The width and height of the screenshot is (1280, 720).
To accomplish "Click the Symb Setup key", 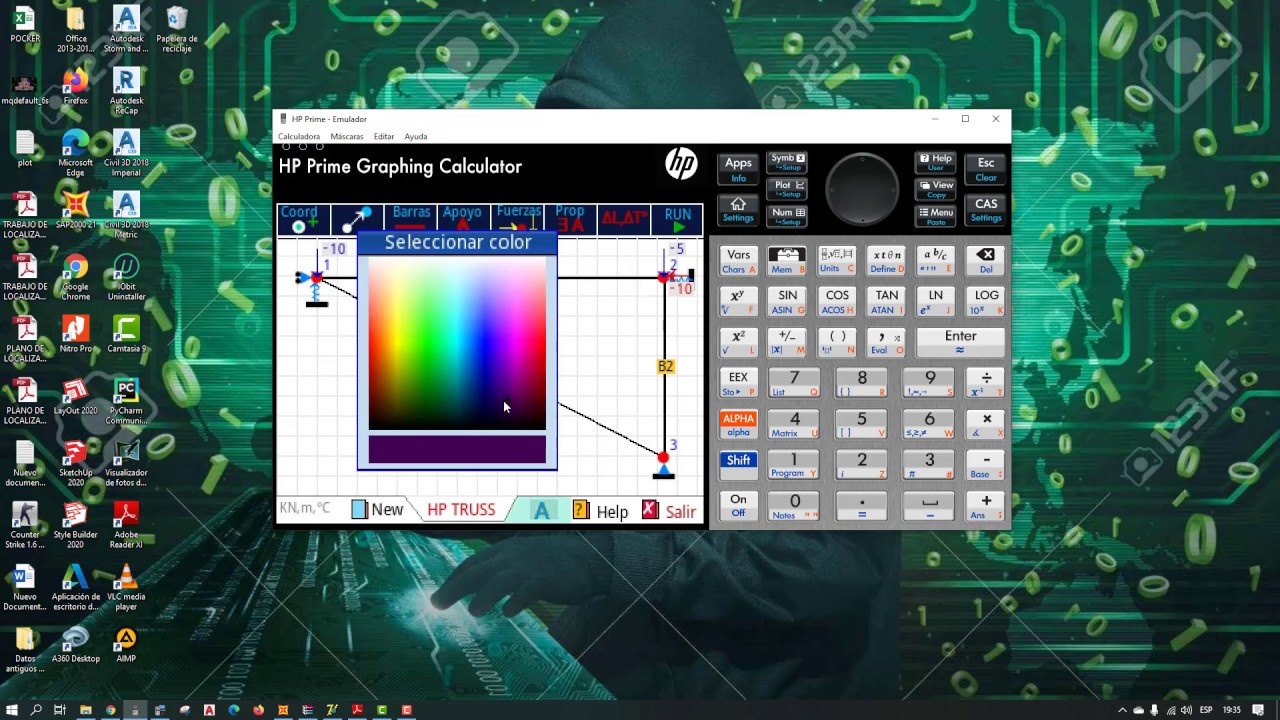I will pos(787,162).
